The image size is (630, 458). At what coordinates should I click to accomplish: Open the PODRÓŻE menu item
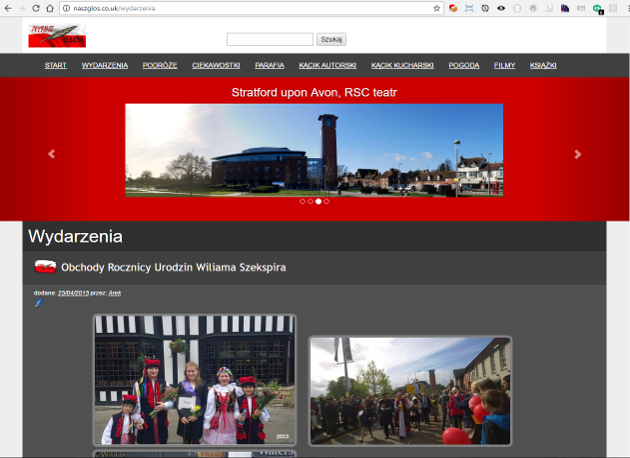(x=160, y=65)
